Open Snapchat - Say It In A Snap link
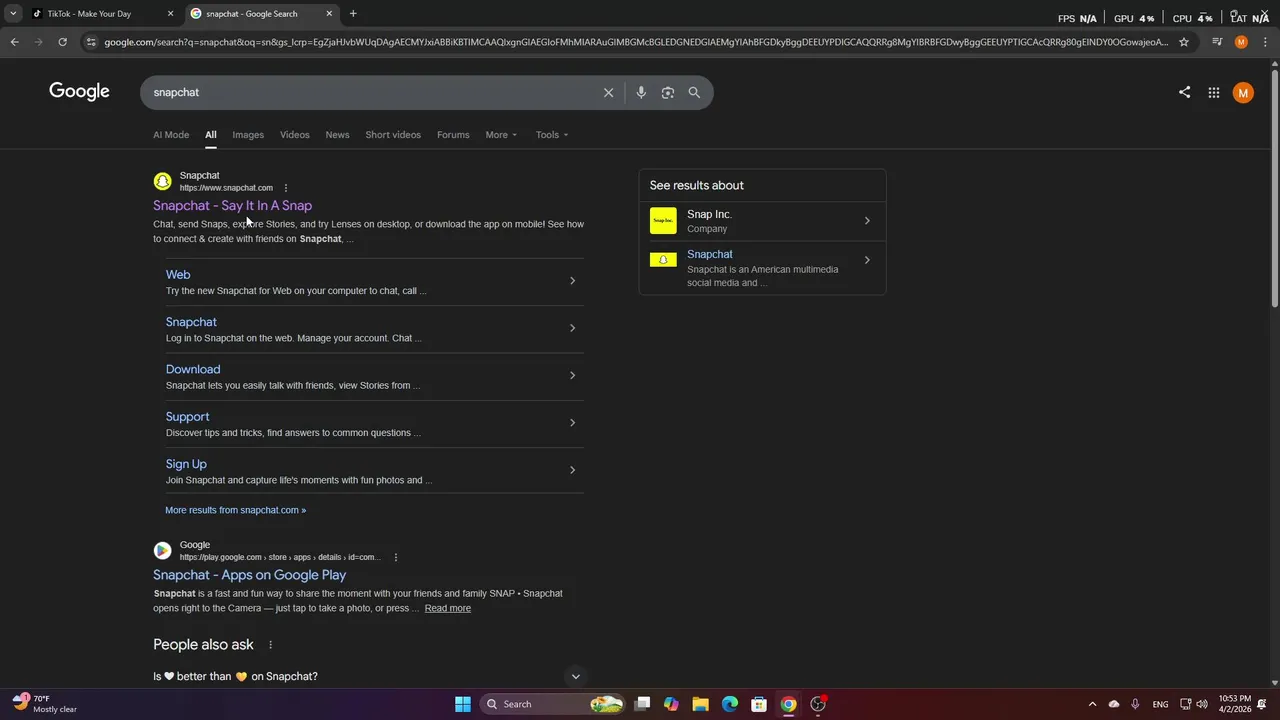 coord(232,206)
